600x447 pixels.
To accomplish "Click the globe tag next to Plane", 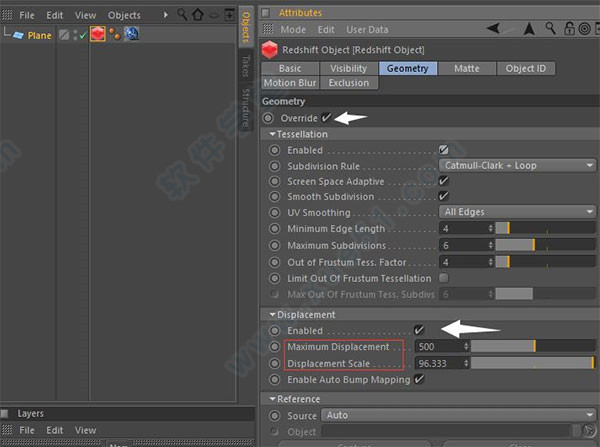I will [x=131, y=35].
